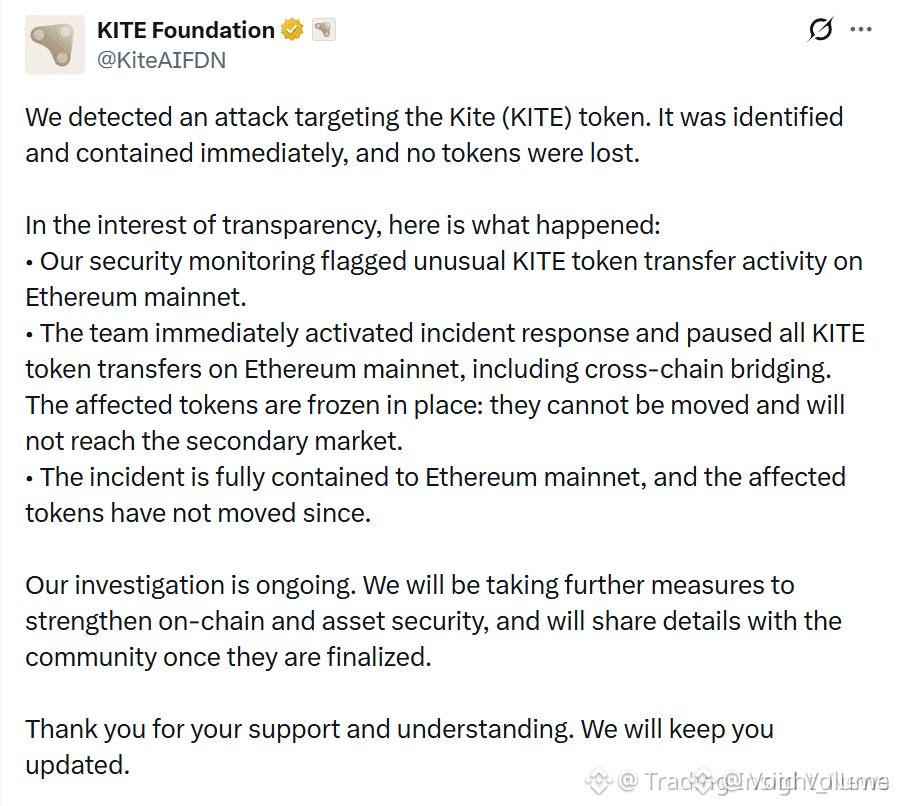Click the "Our investigation is ongoing" paragraph
Image resolution: width=897 pixels, height=806 pixels.
(x=434, y=621)
